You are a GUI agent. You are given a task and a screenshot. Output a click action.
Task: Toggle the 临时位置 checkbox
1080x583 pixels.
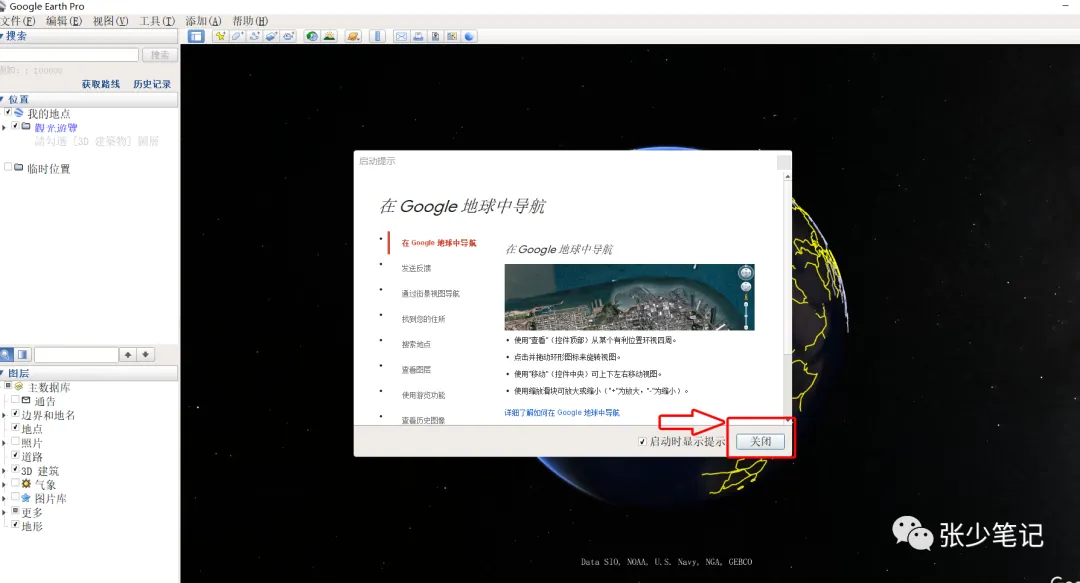8,167
